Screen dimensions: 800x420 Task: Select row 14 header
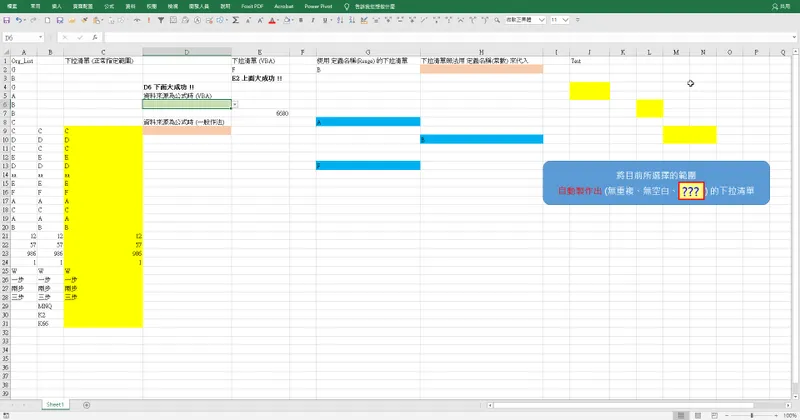click(x=5, y=175)
